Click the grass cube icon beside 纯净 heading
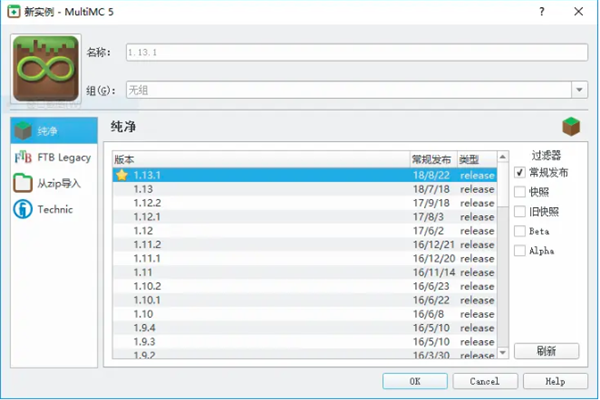This screenshot has width=600, height=400. click(571, 127)
